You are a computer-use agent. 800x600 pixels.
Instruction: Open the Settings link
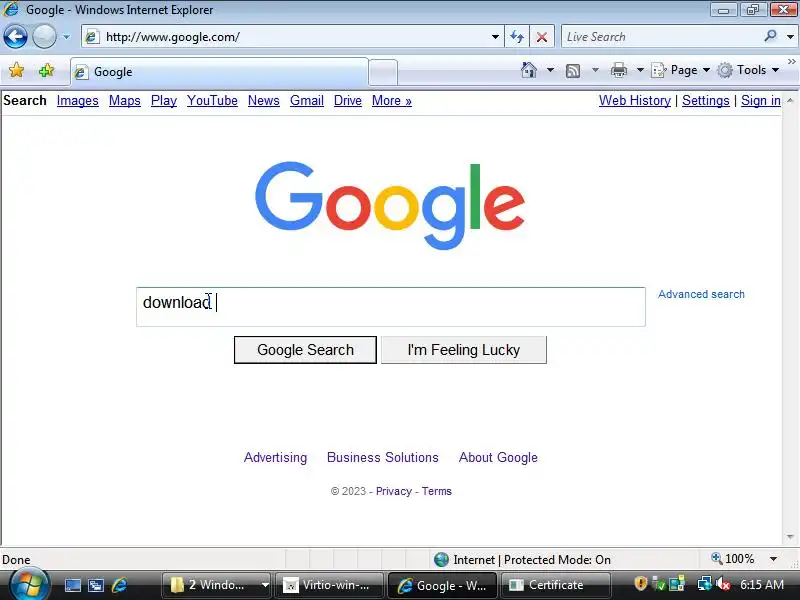pos(706,101)
